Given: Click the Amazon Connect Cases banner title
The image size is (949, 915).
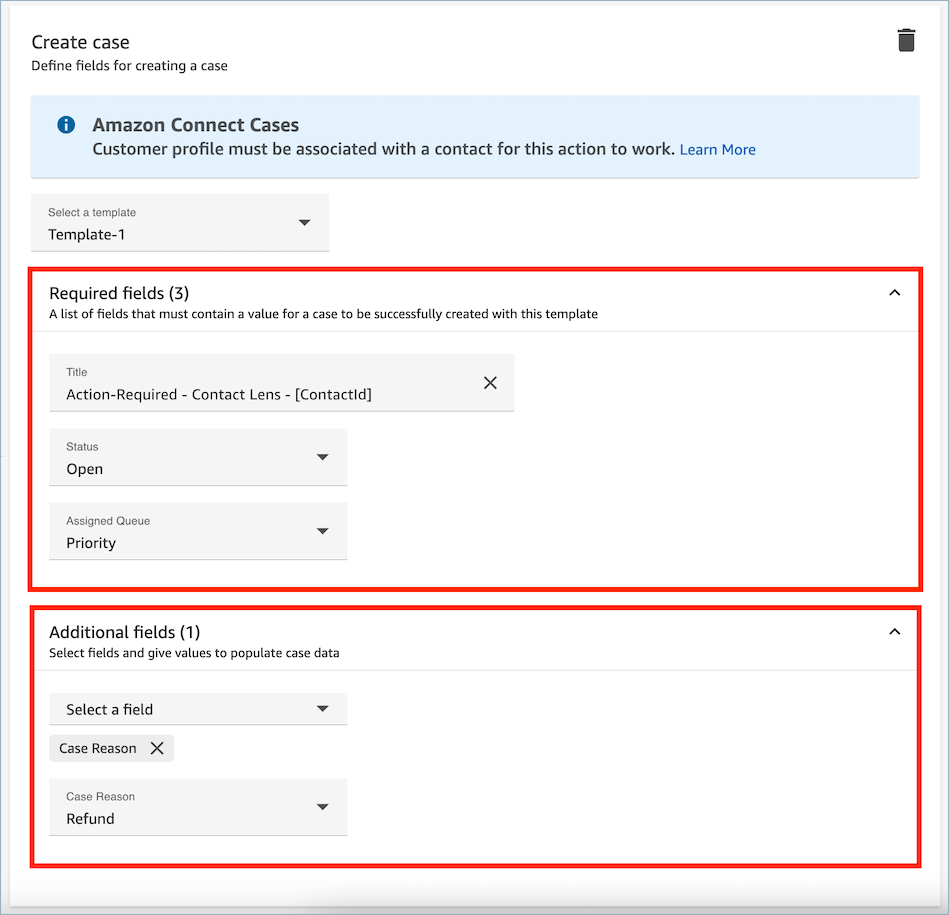Looking at the screenshot, I should [196, 125].
